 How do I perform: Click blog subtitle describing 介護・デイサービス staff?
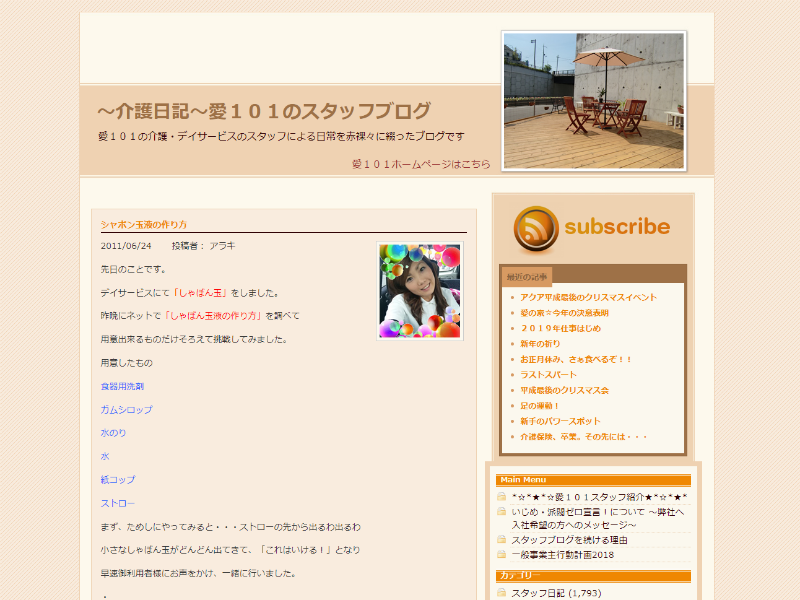(281, 136)
